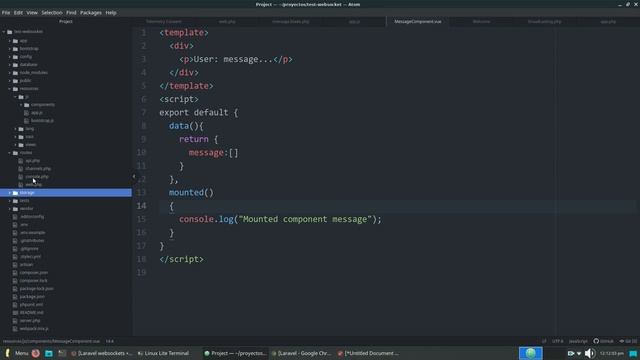Switch to the Welcome tab

[481, 21]
